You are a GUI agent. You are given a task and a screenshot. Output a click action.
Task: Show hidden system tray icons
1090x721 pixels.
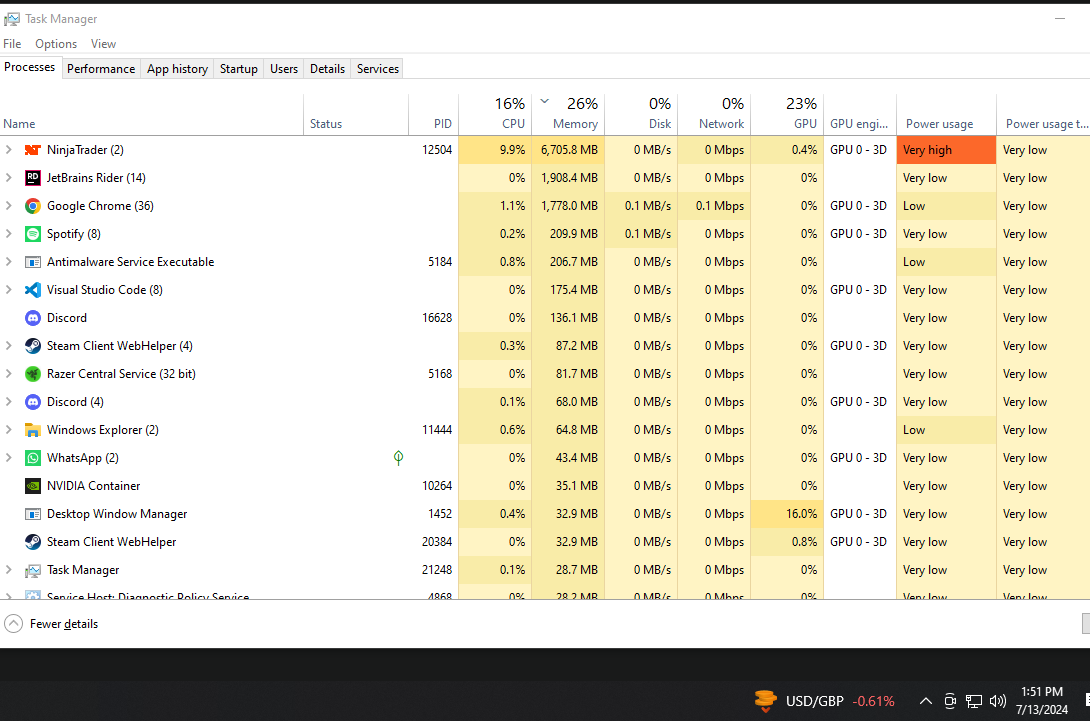[x=925, y=701]
